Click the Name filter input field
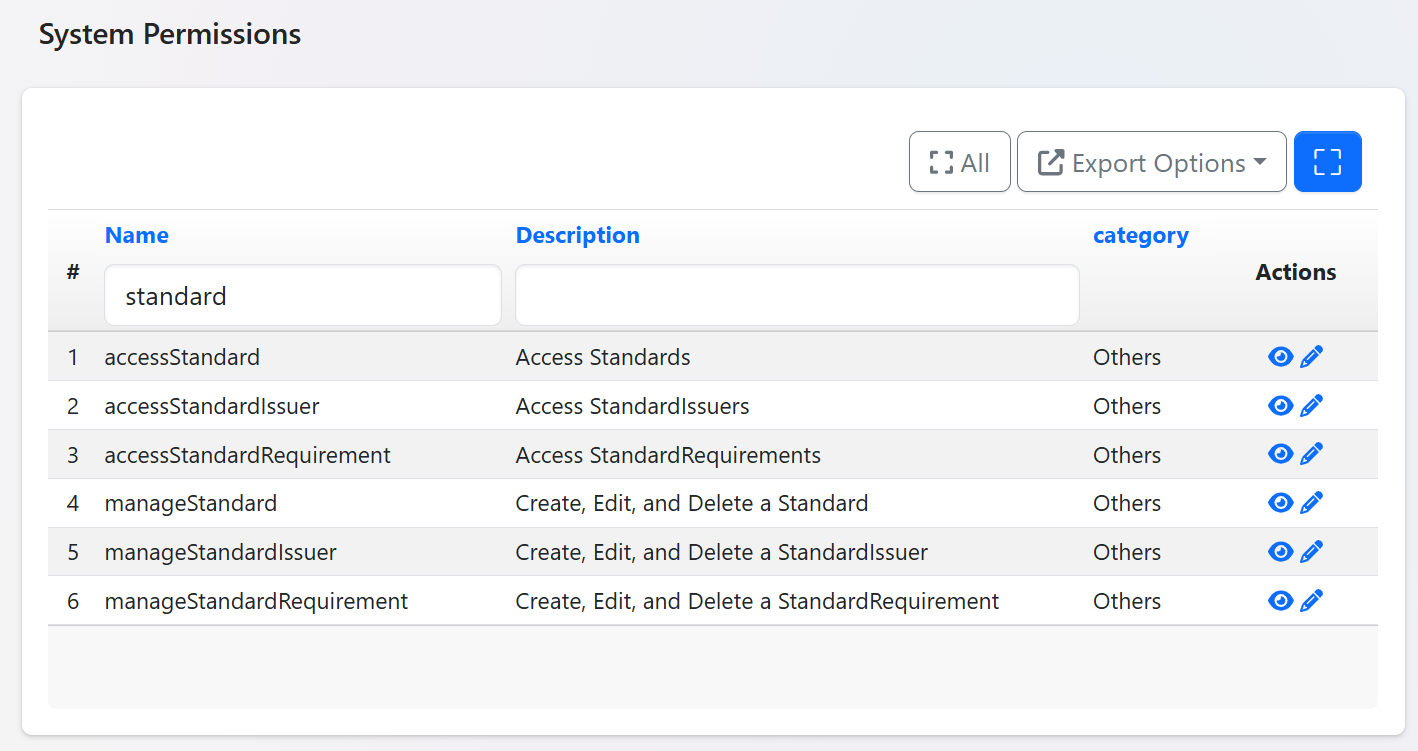 [x=302, y=296]
